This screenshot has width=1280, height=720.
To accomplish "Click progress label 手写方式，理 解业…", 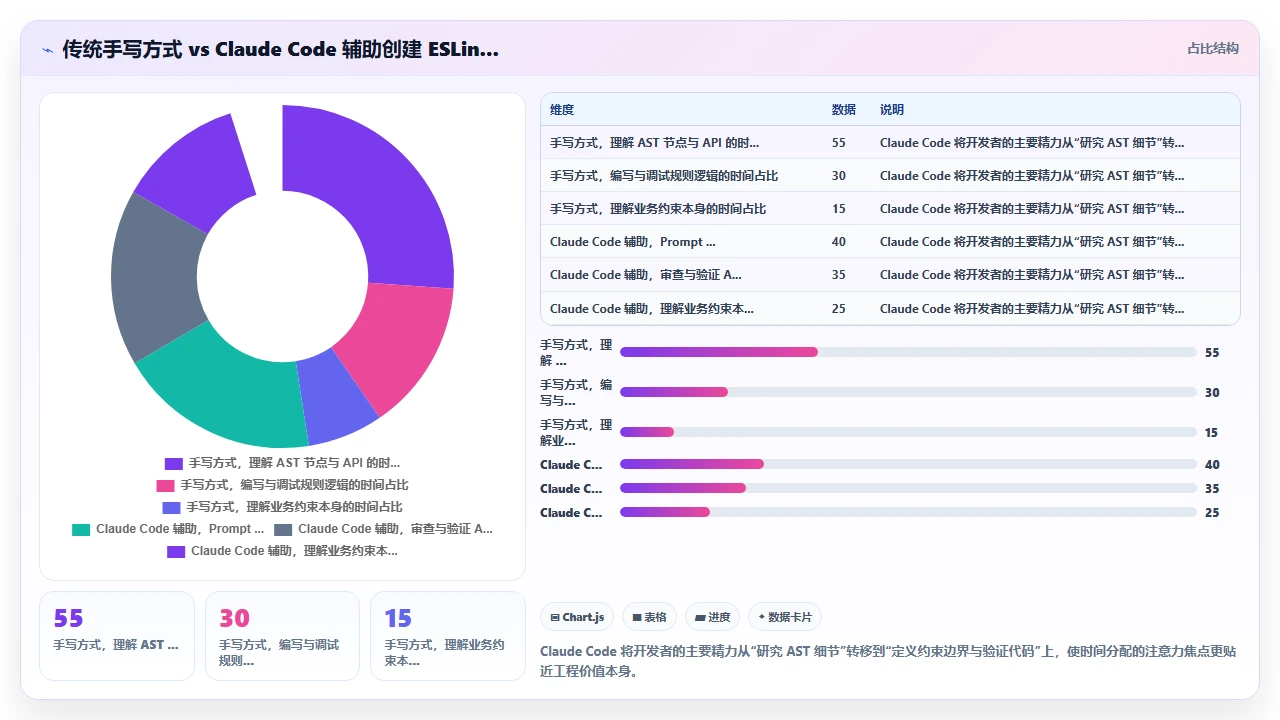I will 576,432.
